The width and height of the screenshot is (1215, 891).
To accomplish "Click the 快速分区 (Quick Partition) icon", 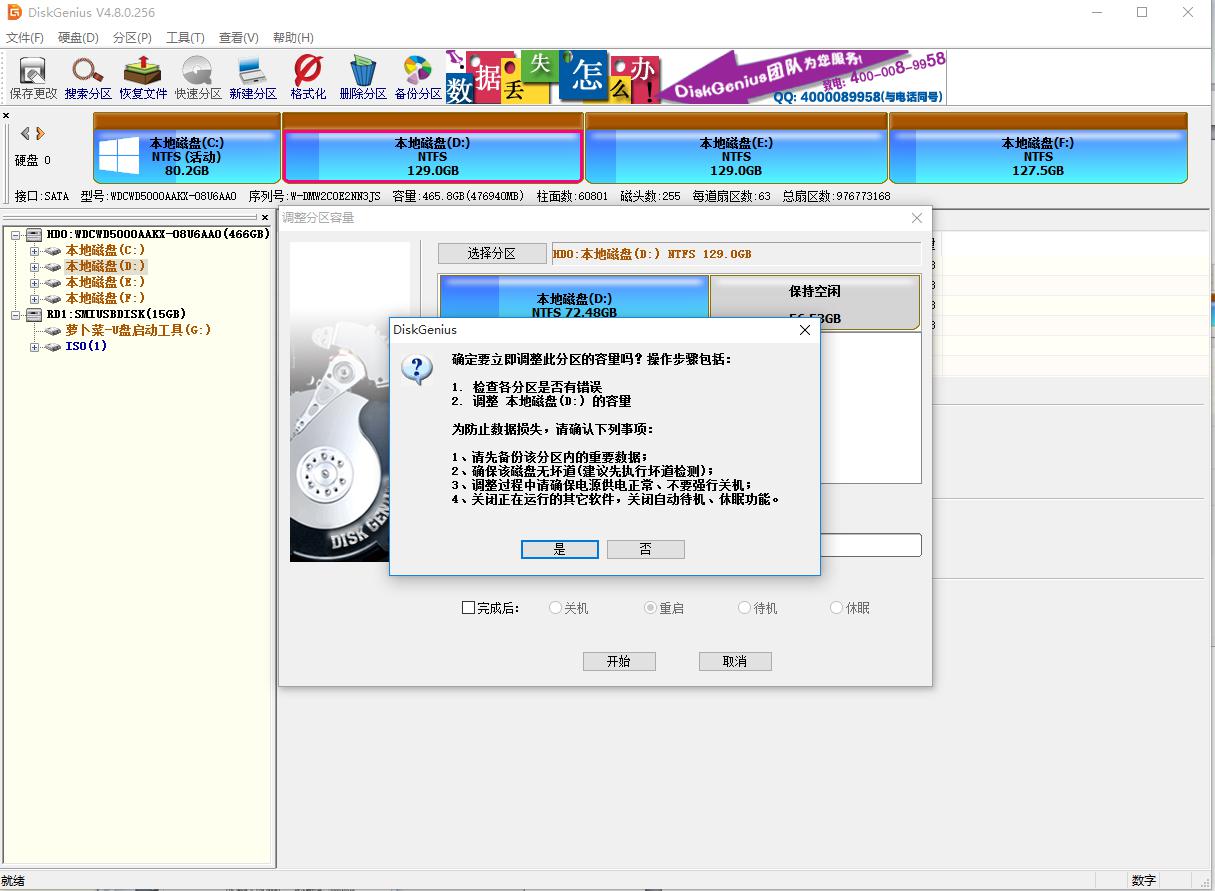I will (197, 77).
